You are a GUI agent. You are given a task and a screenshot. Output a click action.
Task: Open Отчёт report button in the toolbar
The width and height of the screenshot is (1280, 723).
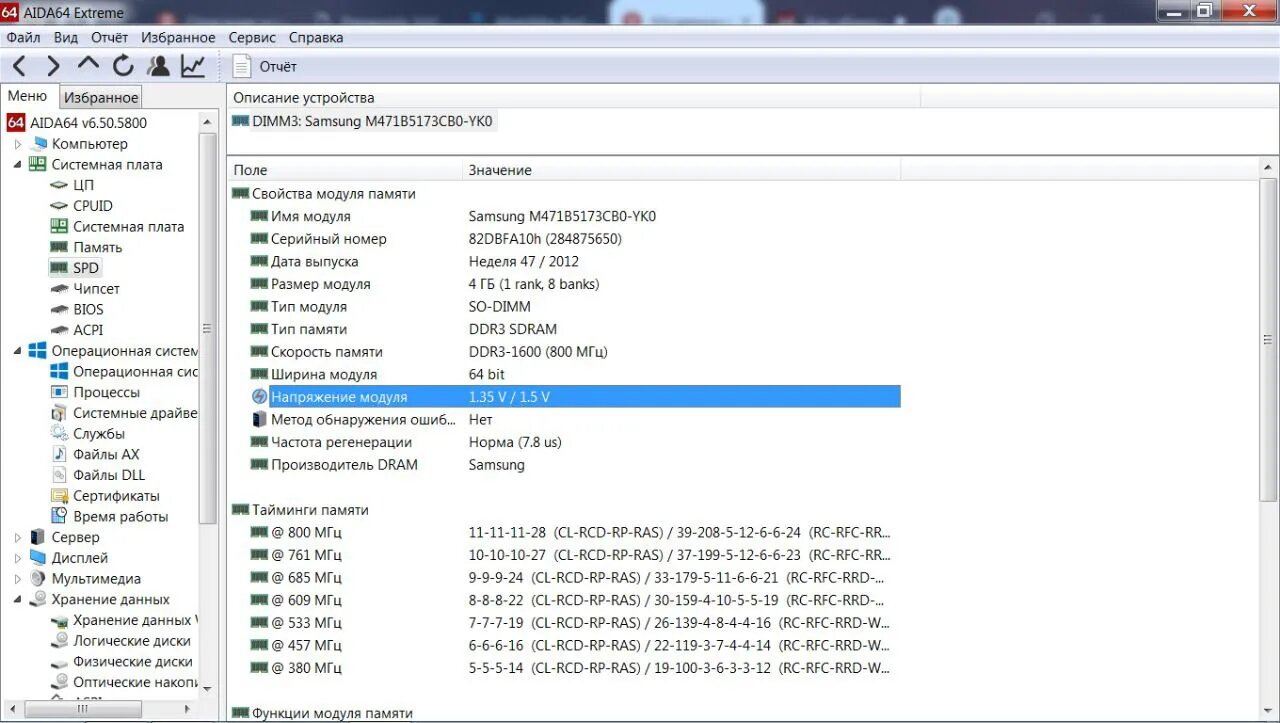265,66
